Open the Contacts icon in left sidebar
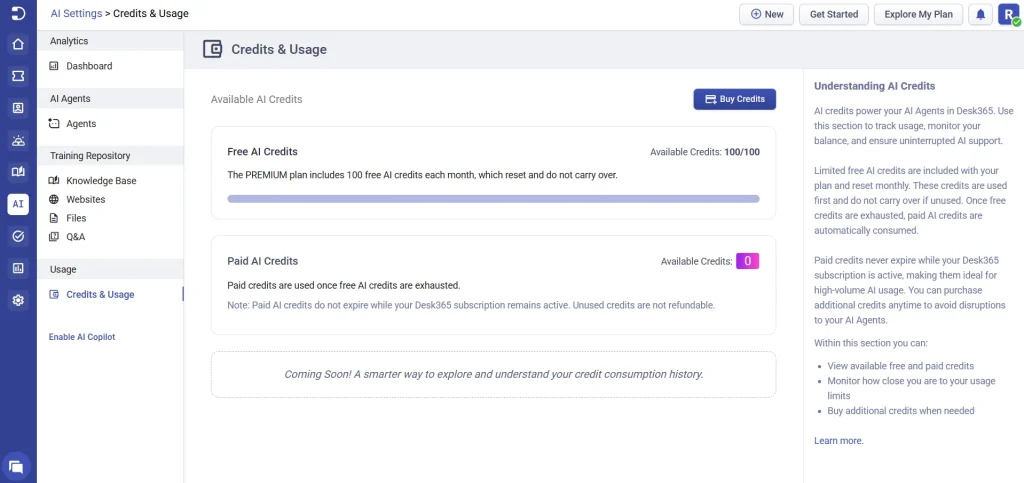The height and width of the screenshot is (483, 1024). click(x=18, y=108)
